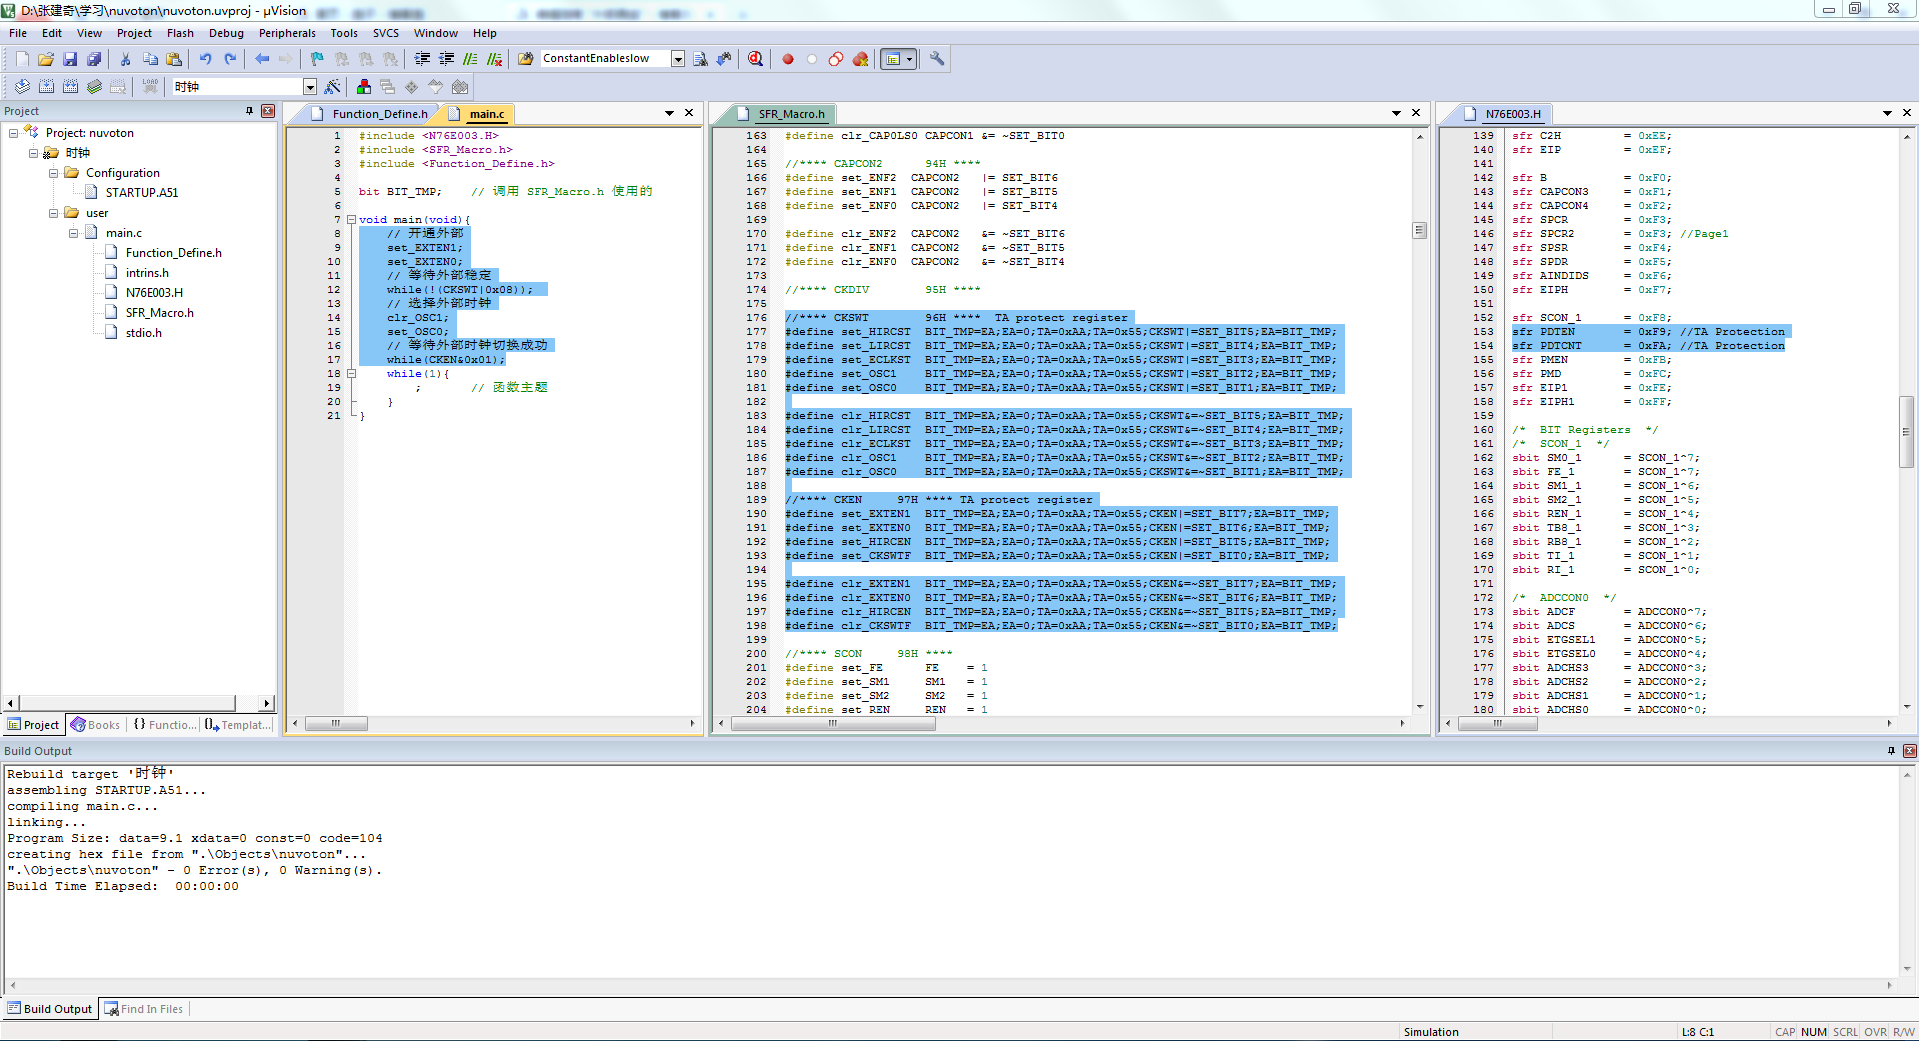This screenshot has height=1041, width=1919.
Task: Open N76E003.H in project tree
Action: [154, 293]
